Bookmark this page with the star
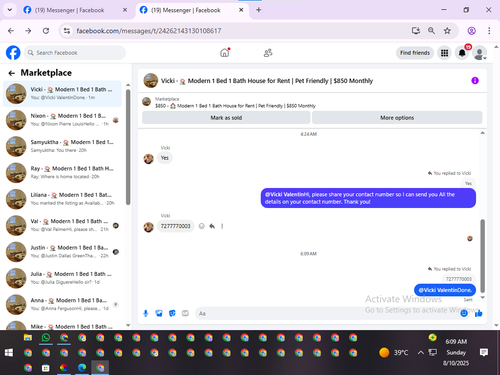Screen dimensions: 500x375 (447, 31)
